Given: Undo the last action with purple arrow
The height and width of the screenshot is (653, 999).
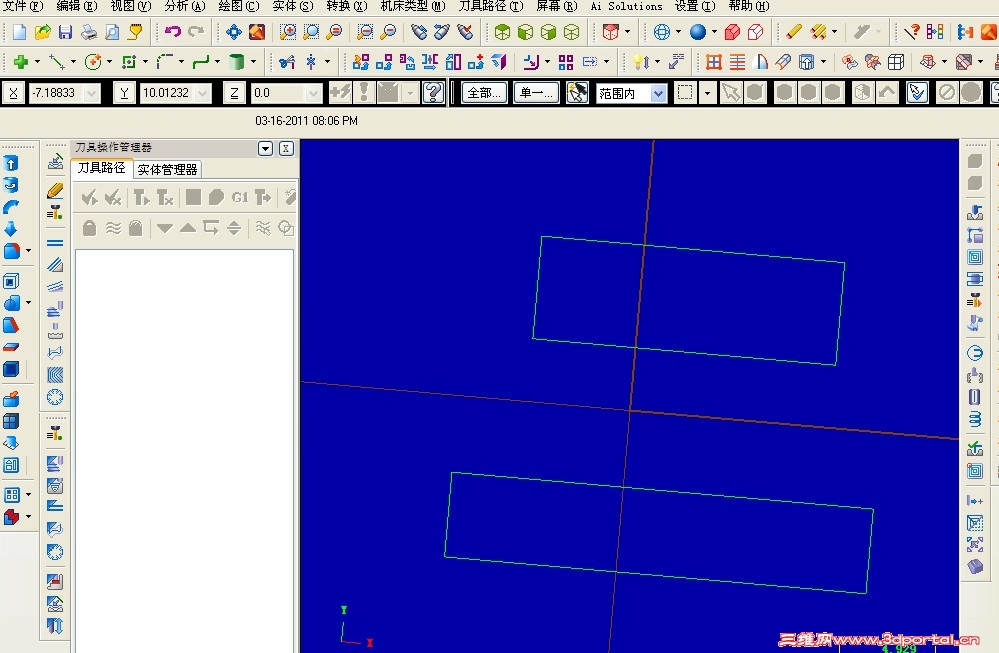Looking at the screenshot, I should (x=173, y=31).
